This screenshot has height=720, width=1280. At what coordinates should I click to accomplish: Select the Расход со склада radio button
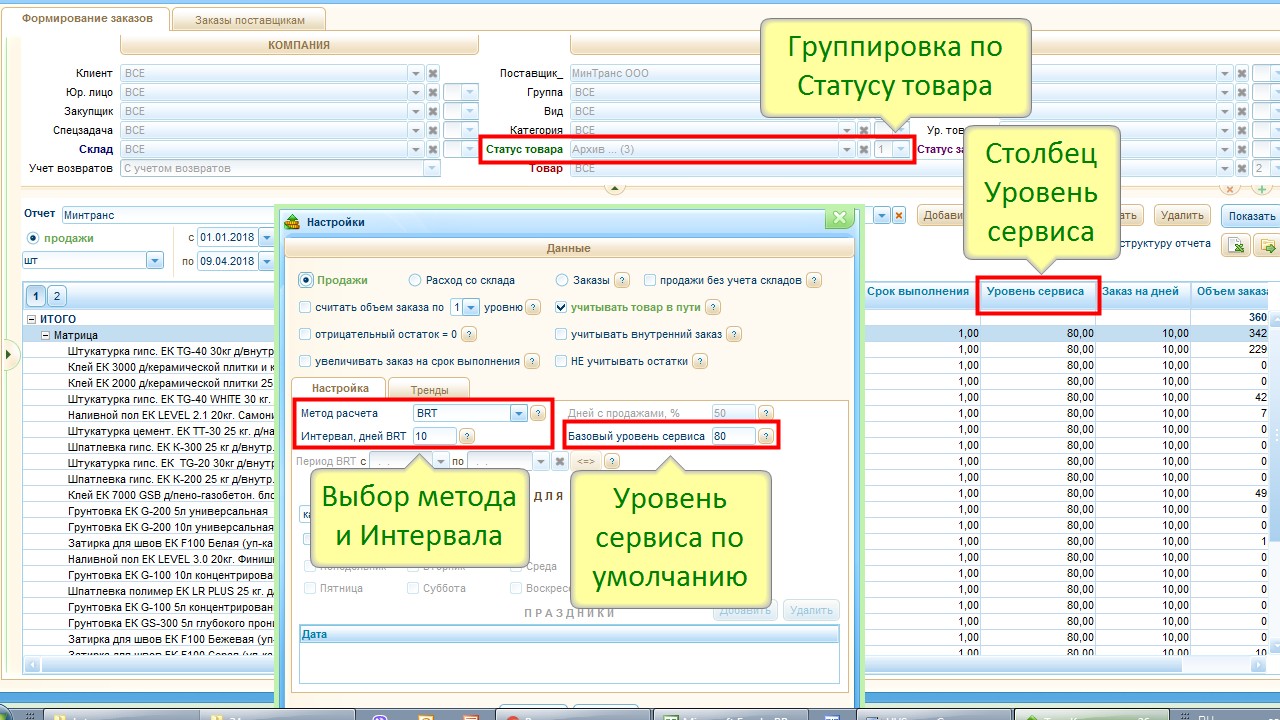coord(415,281)
